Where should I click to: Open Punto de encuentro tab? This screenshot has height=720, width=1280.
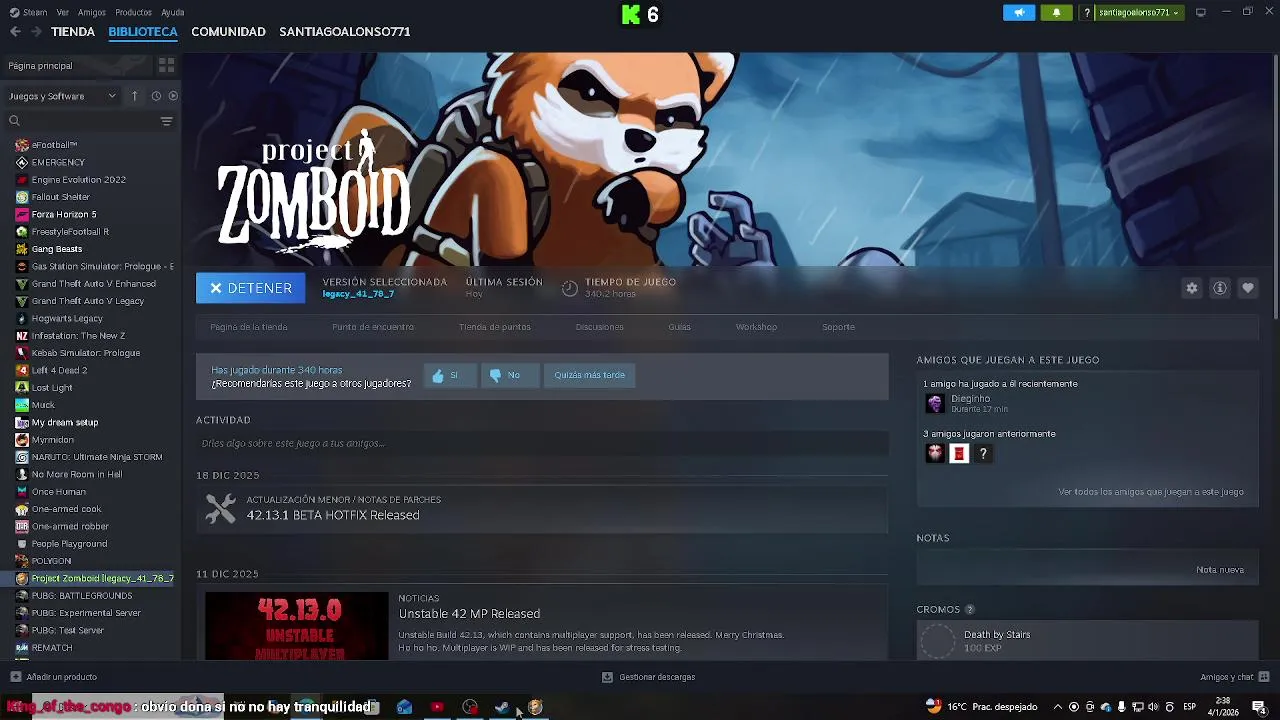click(x=373, y=327)
